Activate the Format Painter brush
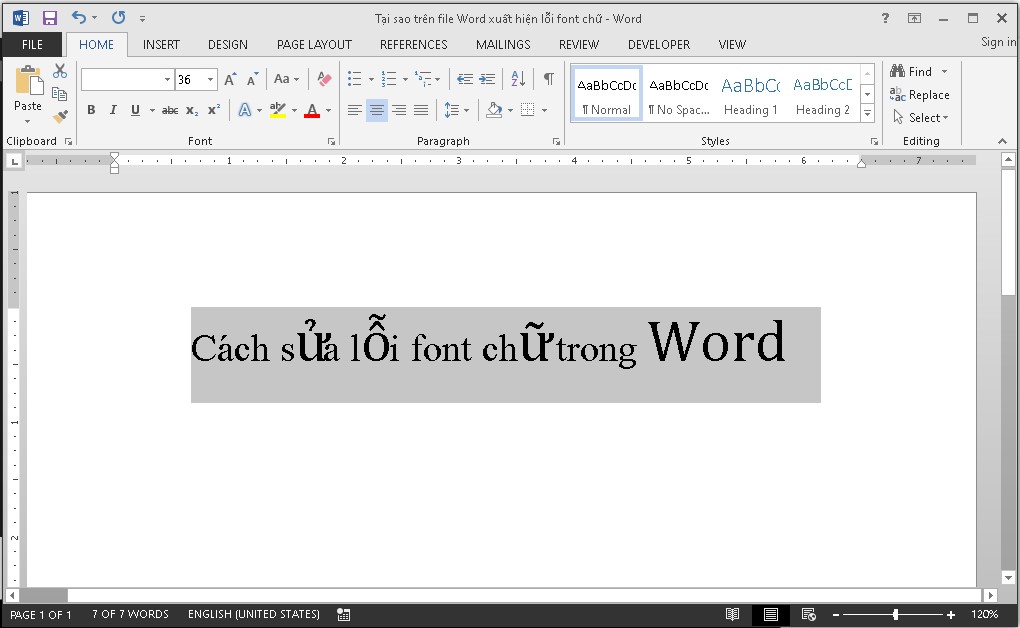Image resolution: width=1020 pixels, height=628 pixels. point(60,117)
